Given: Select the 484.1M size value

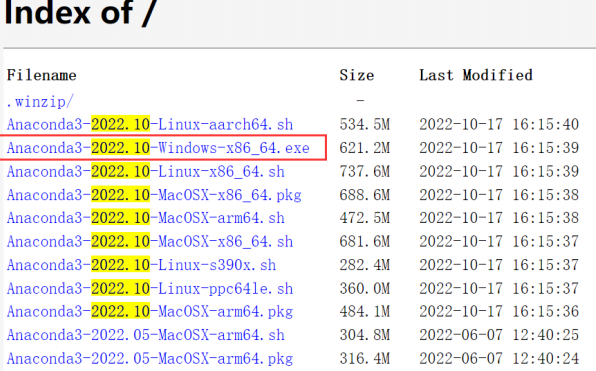Looking at the screenshot, I should (365, 312).
